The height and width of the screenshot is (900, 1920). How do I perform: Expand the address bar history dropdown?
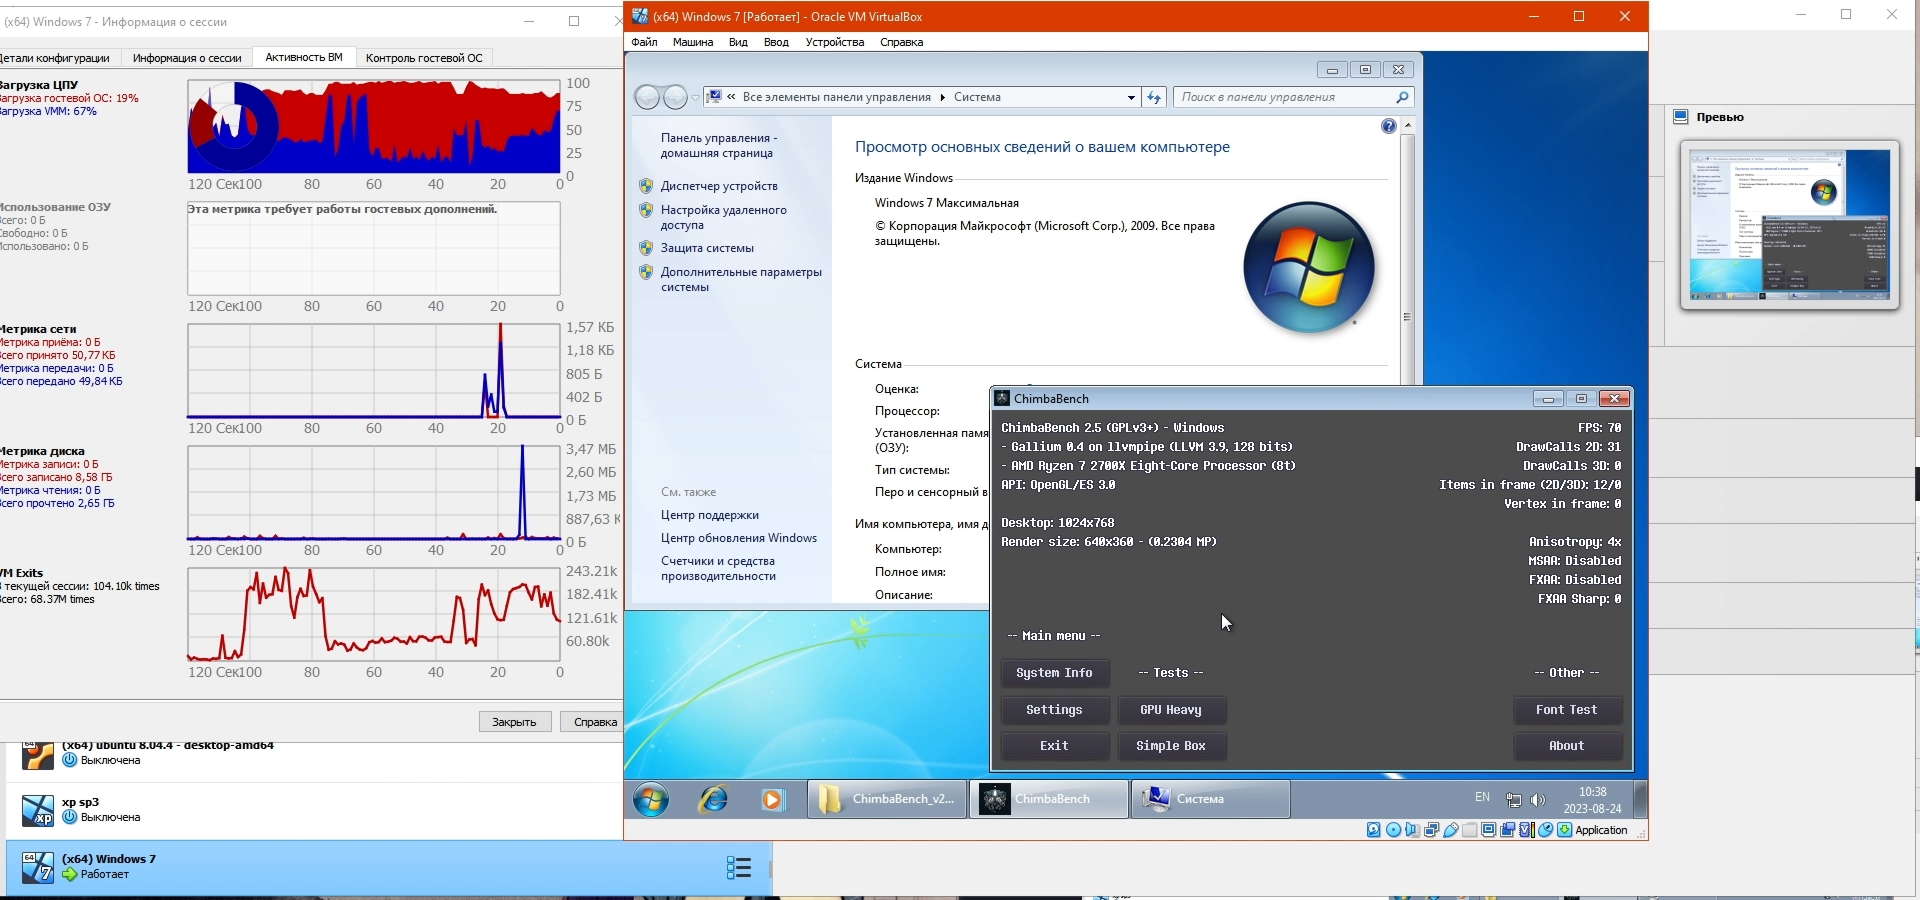(x=1131, y=97)
